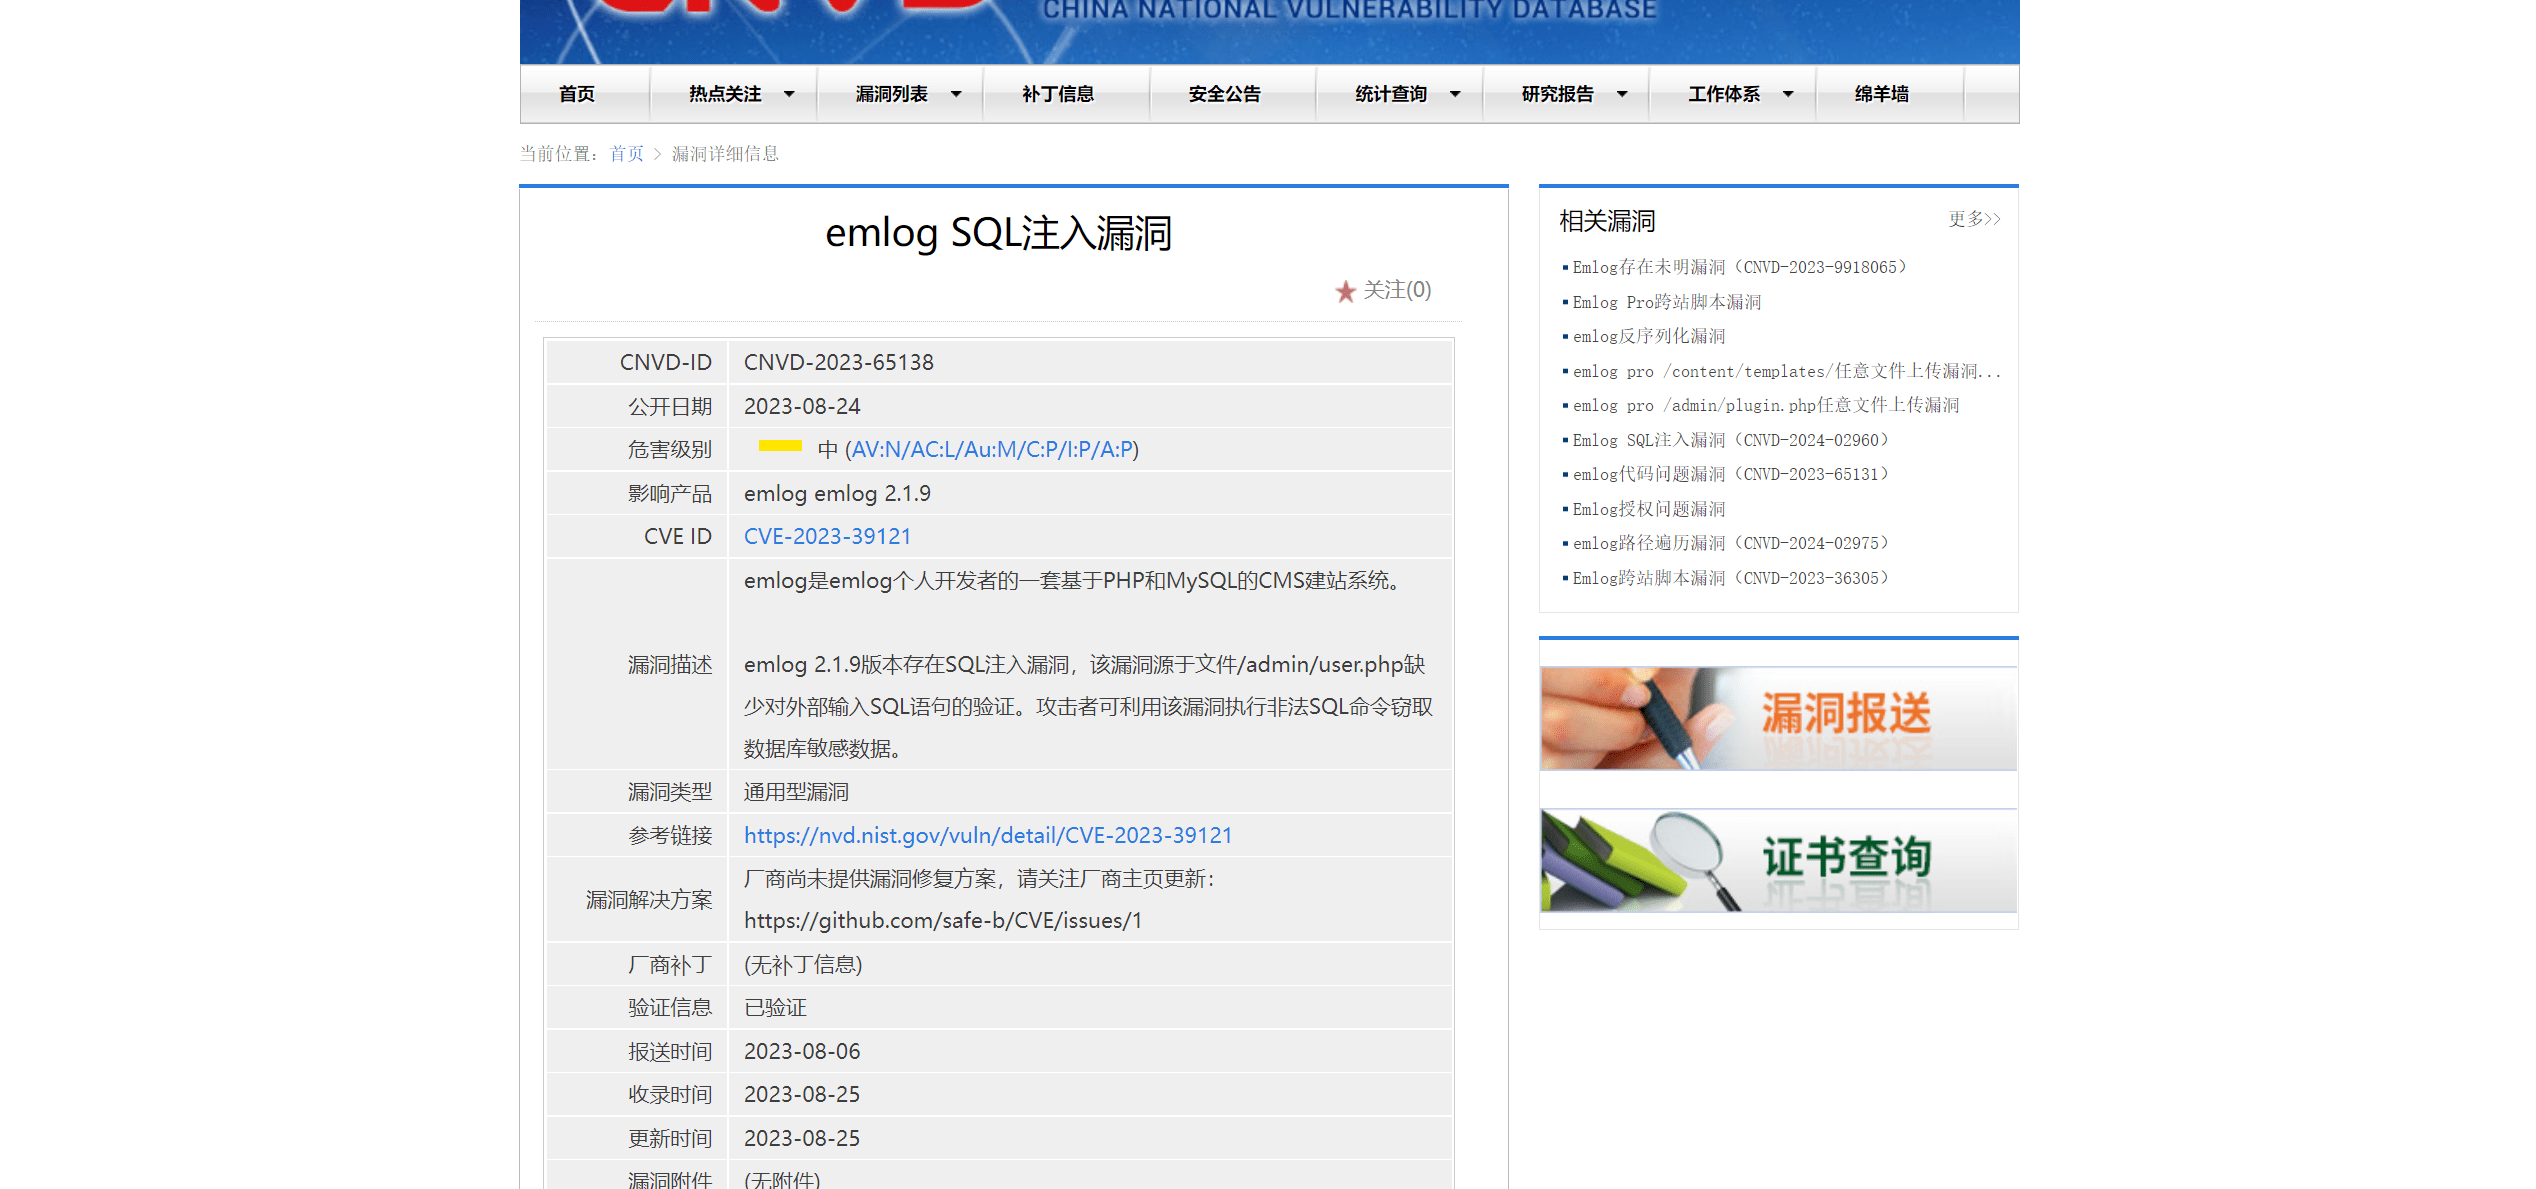Click the bullet beside Emlog Pro跨站脚本漏洞
The height and width of the screenshot is (1189, 2536).
(1566, 301)
